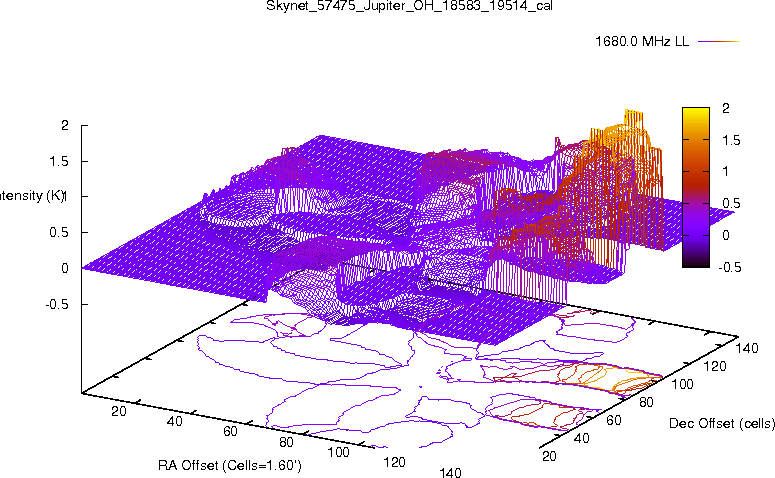The height and width of the screenshot is (478, 775).
Task: Click RA Offset axis tick 60
Action: (x=230, y=432)
